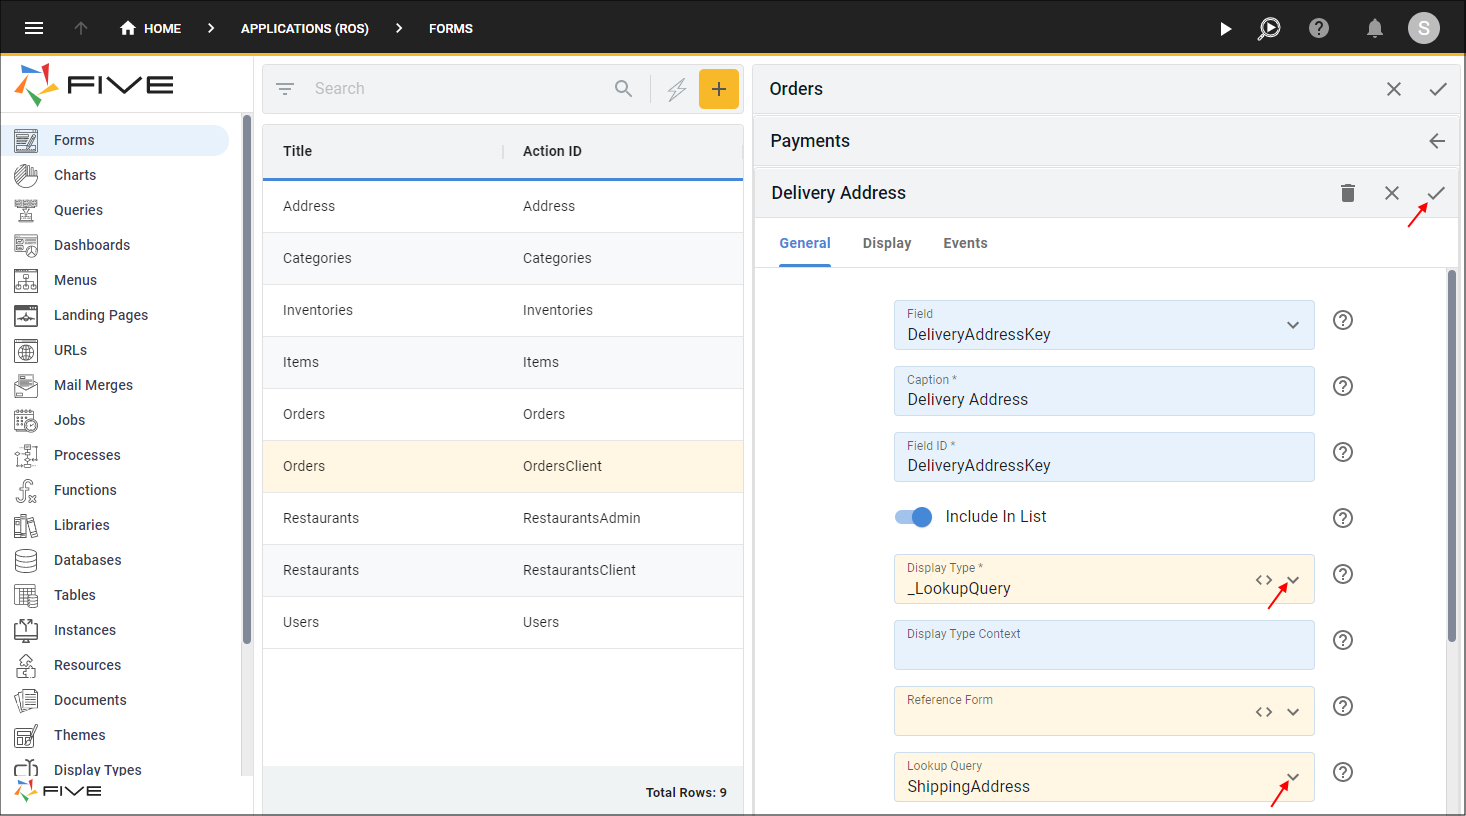Click the magnifier search icon
The width and height of the screenshot is (1466, 816).
tap(624, 89)
